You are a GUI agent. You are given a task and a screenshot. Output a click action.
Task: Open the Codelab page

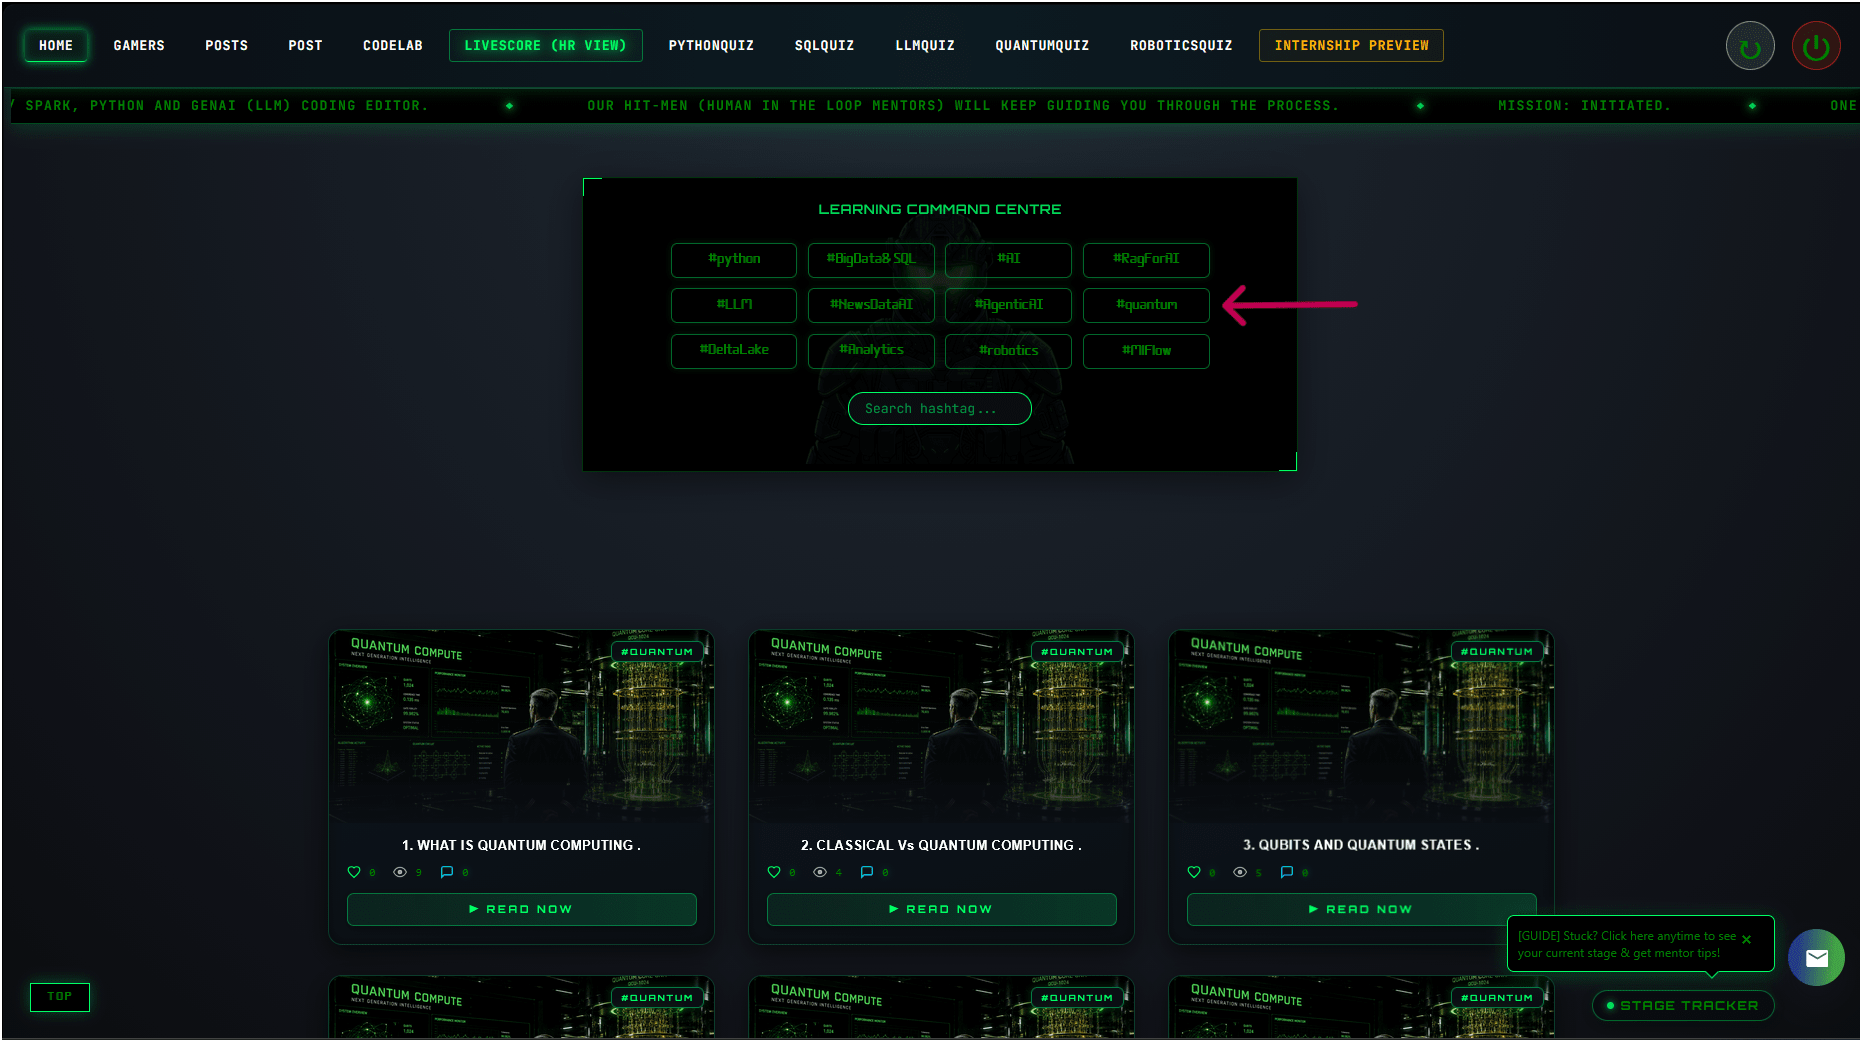[393, 46]
